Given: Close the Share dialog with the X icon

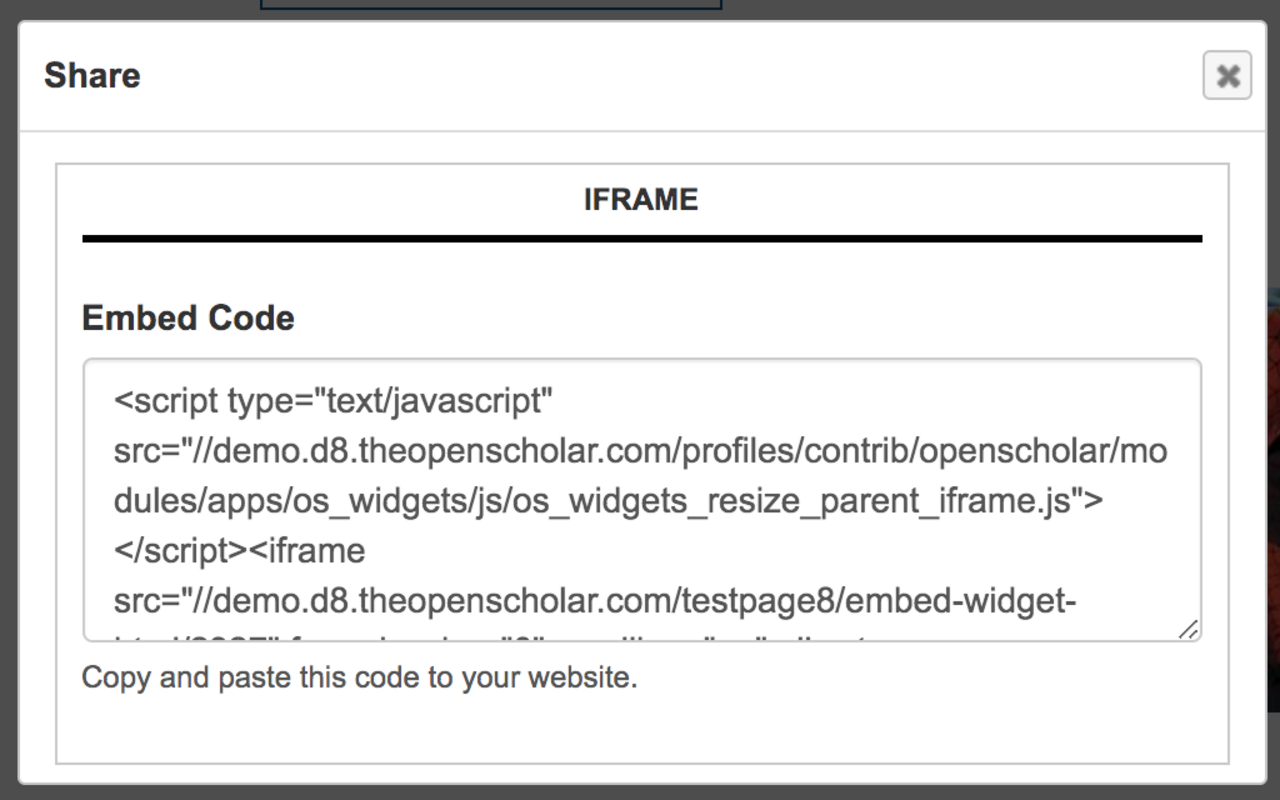Looking at the screenshot, I should click(x=1227, y=75).
